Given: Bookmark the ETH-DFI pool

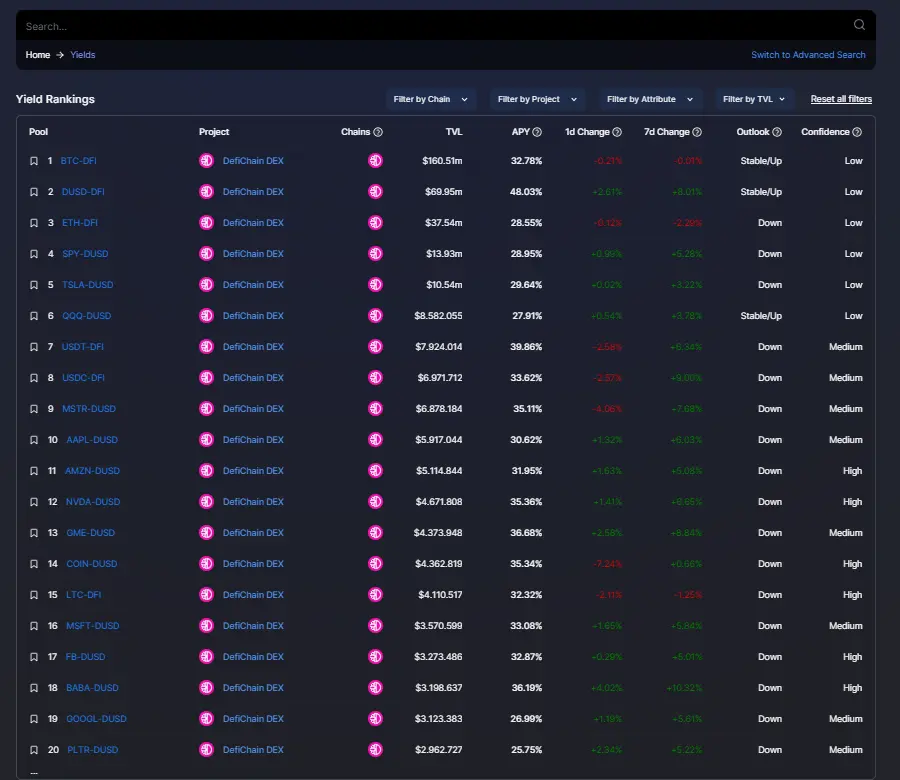Looking at the screenshot, I should tap(34, 223).
